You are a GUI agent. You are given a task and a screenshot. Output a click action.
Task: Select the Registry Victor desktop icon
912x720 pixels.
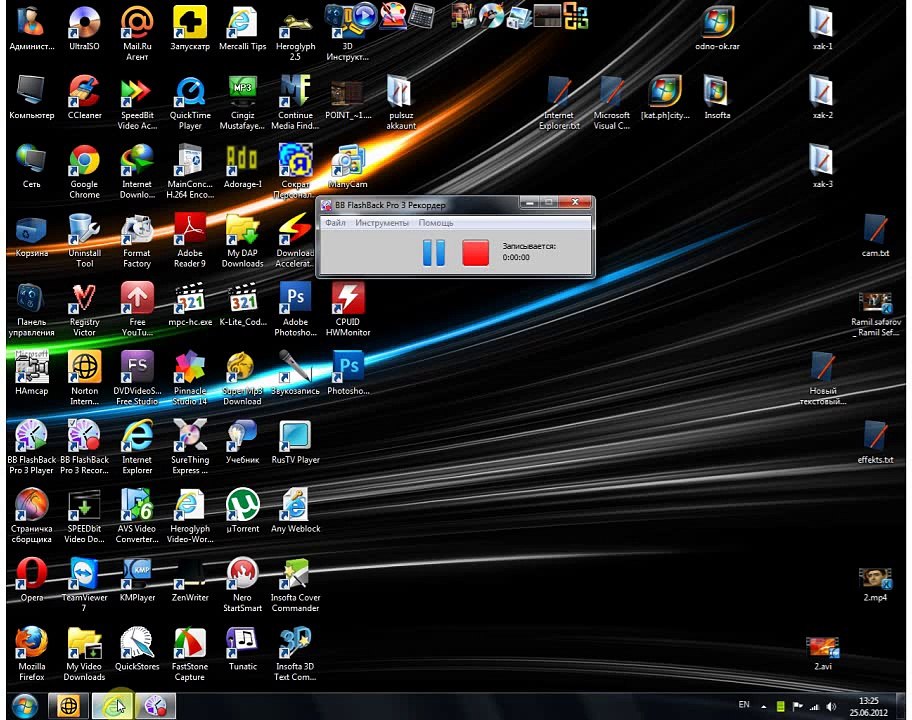84,309
